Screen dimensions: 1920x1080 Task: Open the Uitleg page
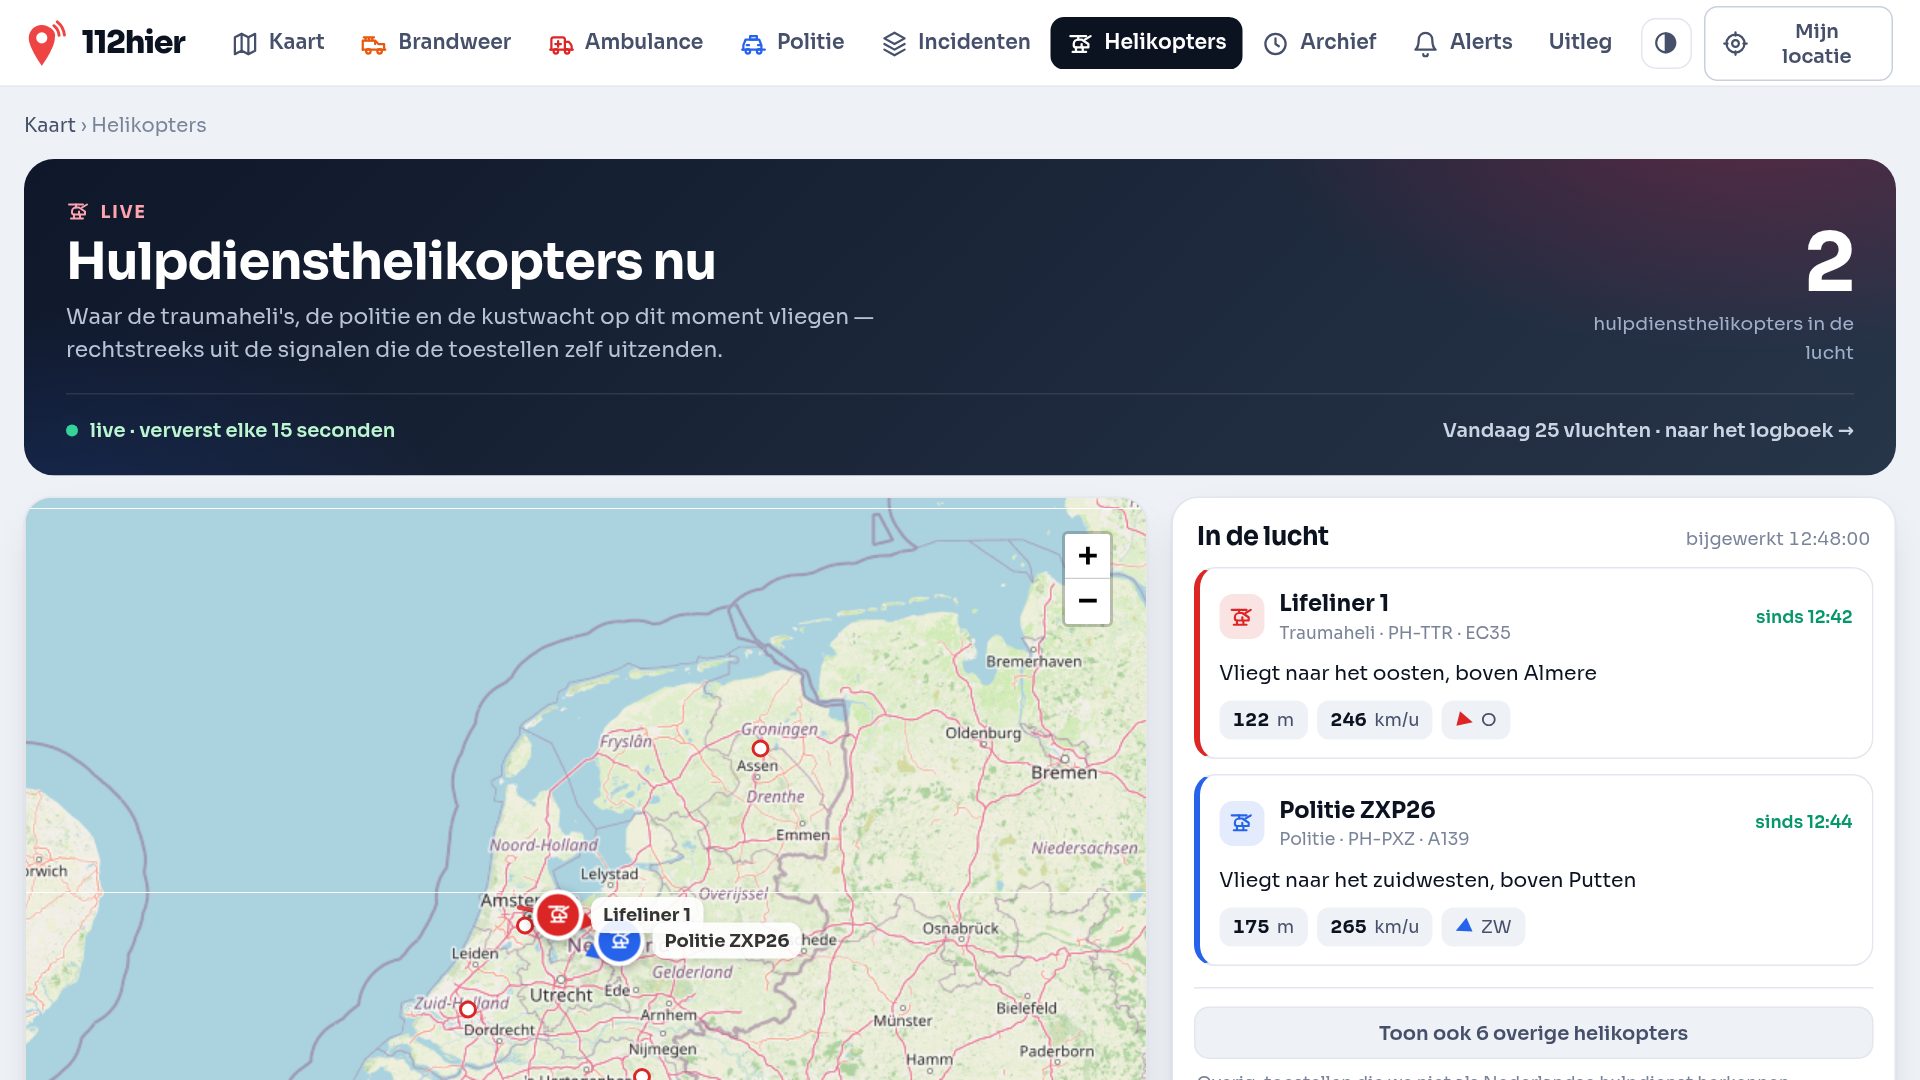coord(1580,42)
